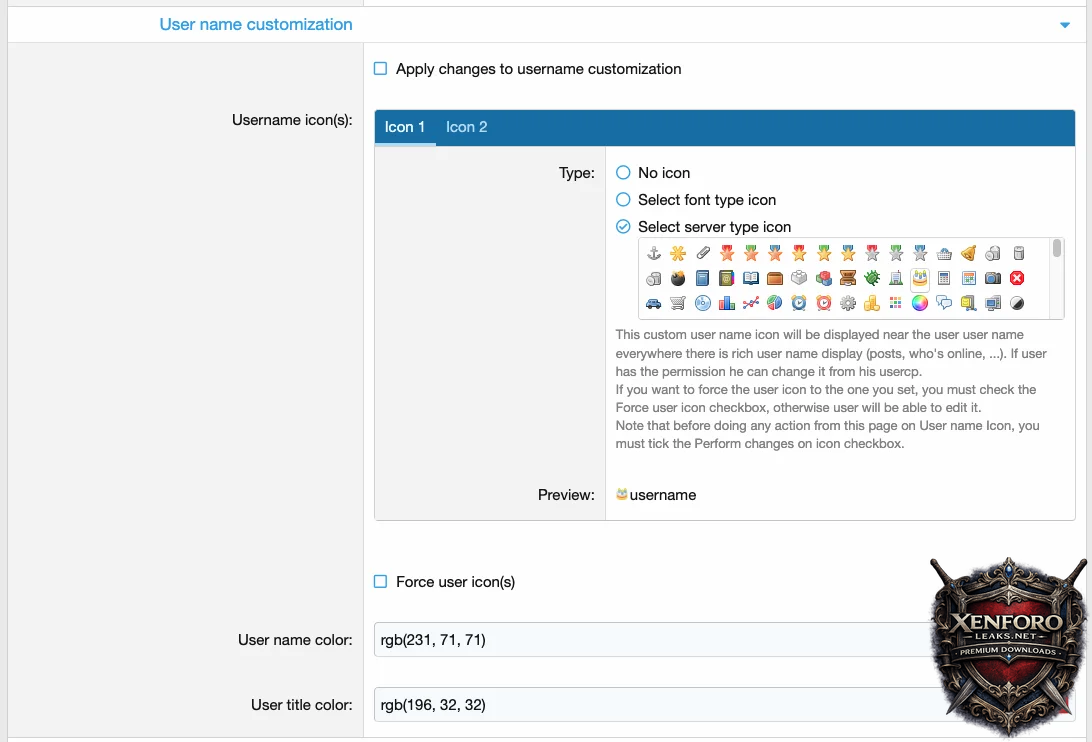Choose the paperclip attachment icon
The height and width of the screenshot is (742, 1092).
point(703,254)
